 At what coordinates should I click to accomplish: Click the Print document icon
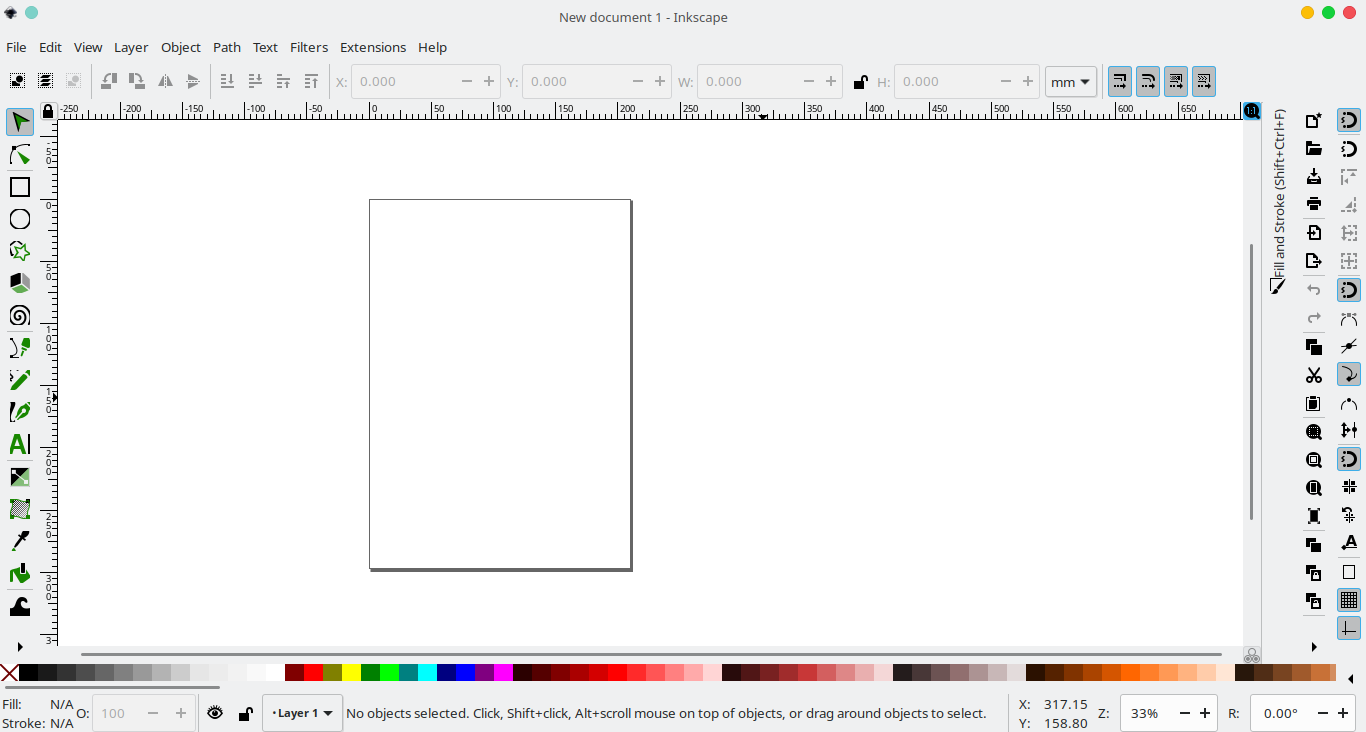coord(1314,204)
